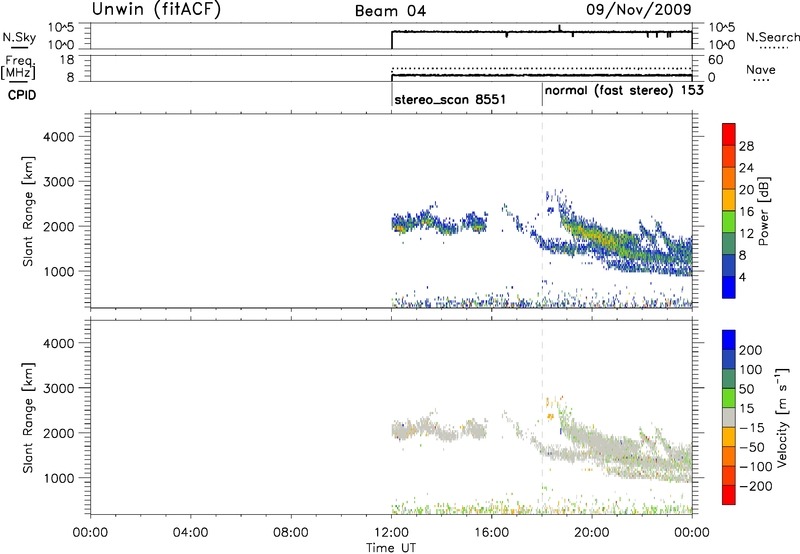This screenshot has height=554, width=800.
Task: Click the red segment of Power colorbar
Action: tap(729, 134)
